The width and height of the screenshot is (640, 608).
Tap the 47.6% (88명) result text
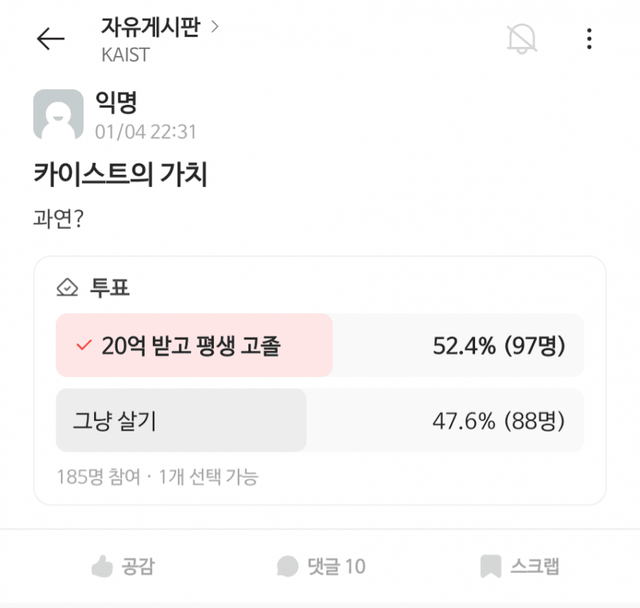point(499,420)
